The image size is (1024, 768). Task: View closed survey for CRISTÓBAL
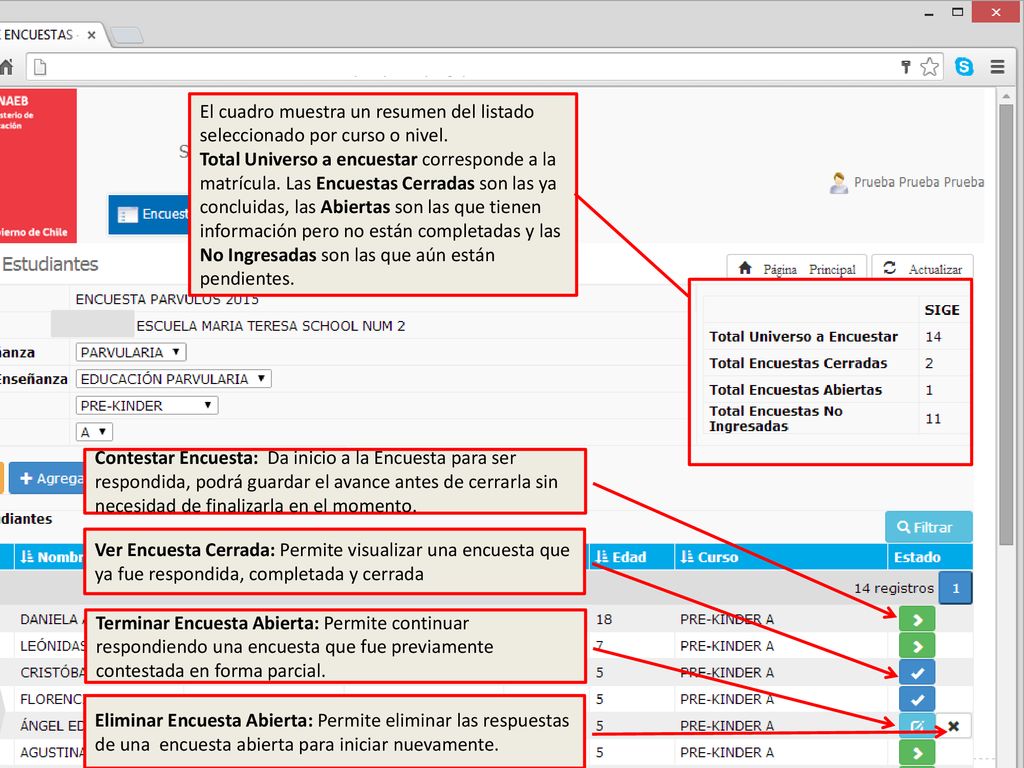[x=917, y=673]
